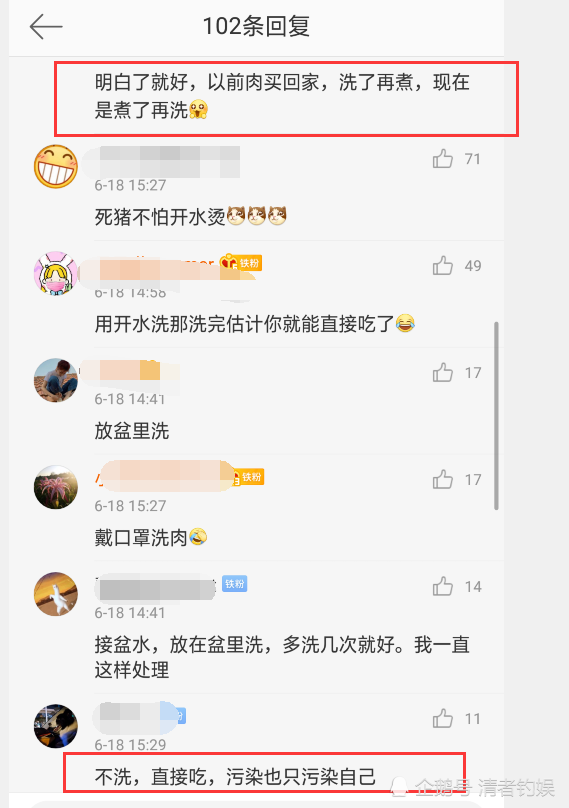Open the grinning emoji avatar profile
569x808 pixels.
(56, 166)
